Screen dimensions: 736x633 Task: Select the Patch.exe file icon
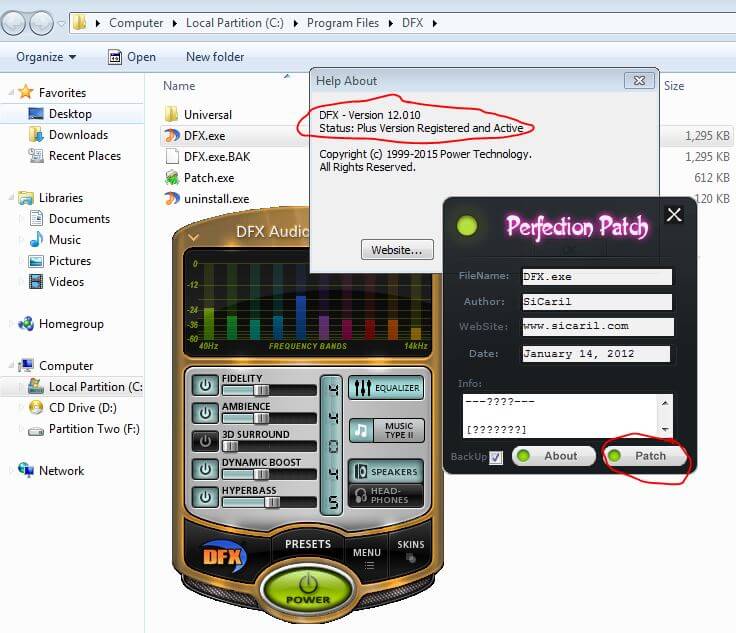172,178
